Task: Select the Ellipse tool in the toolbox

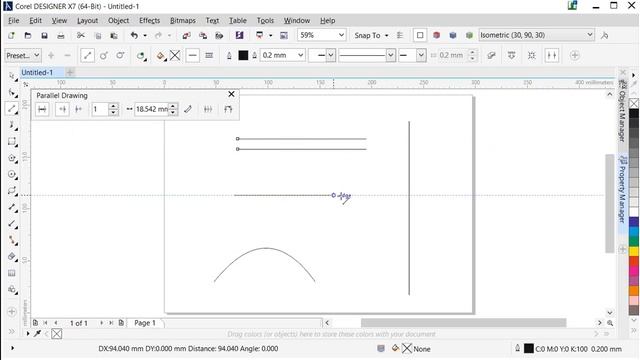Action: [12, 174]
